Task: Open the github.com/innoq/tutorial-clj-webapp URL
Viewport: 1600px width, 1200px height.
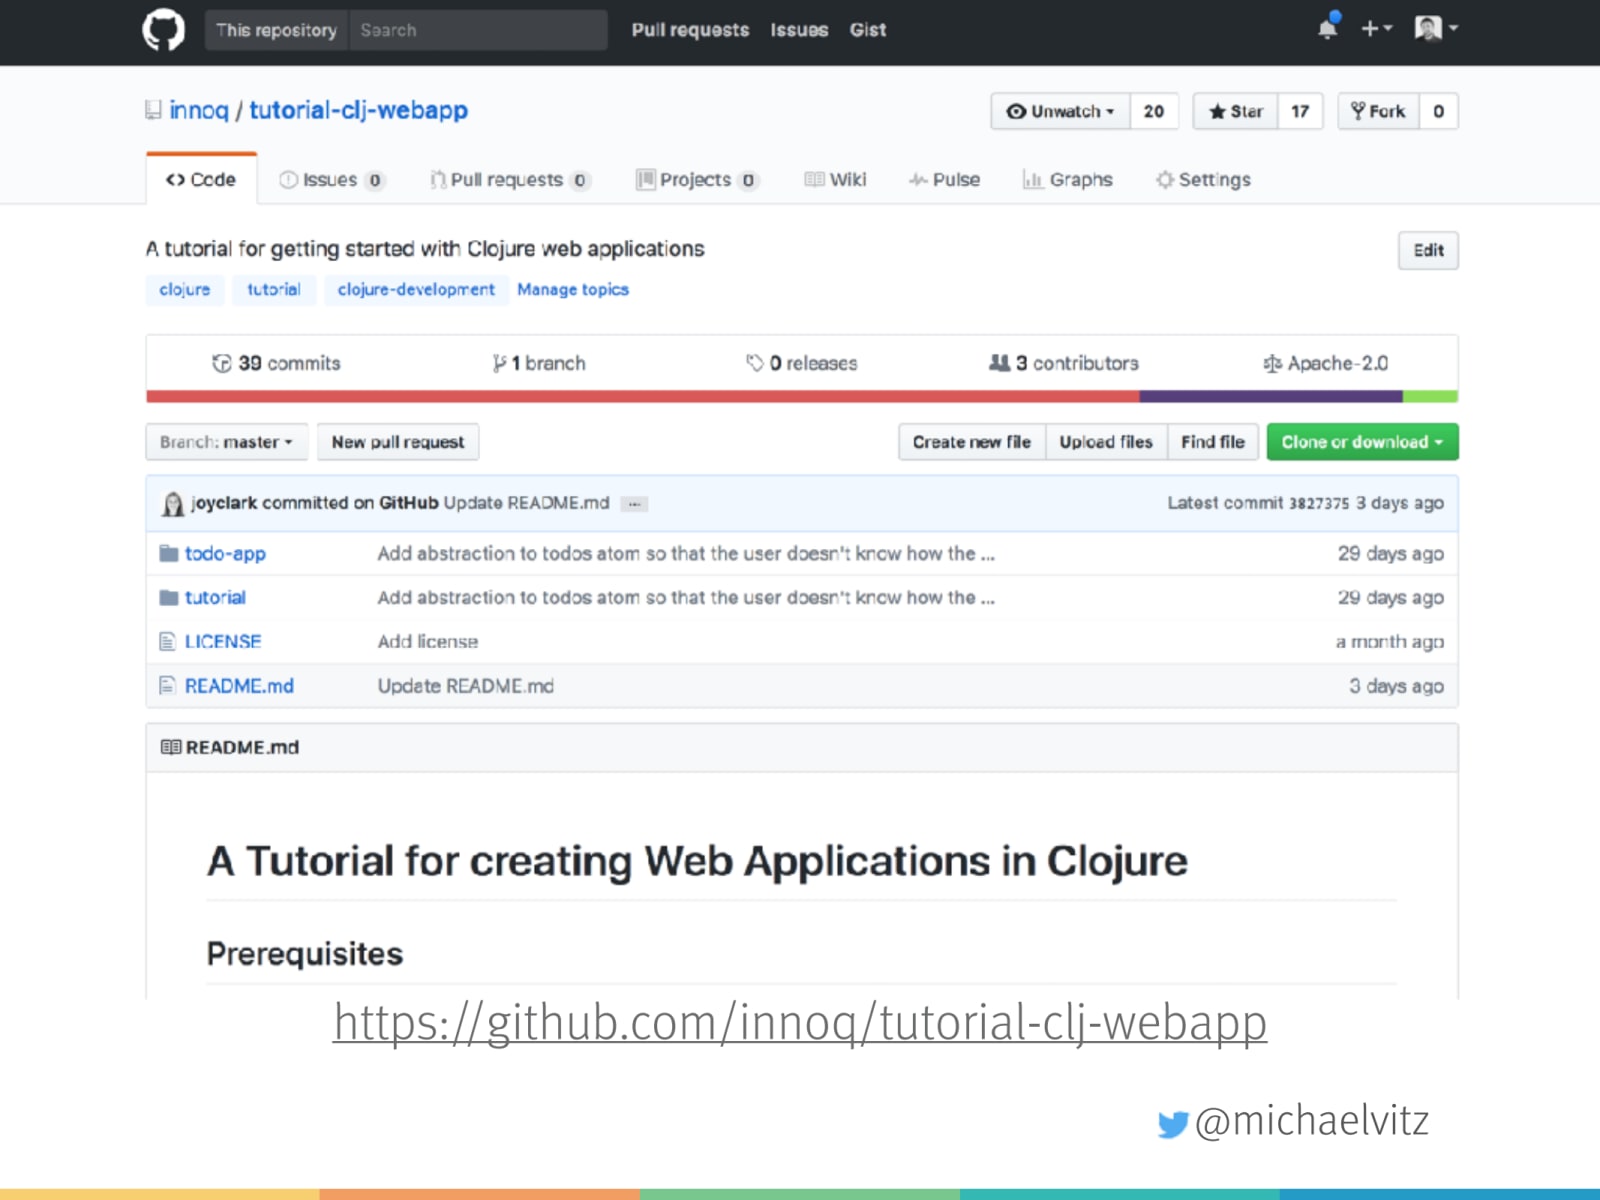Action: [800, 1022]
